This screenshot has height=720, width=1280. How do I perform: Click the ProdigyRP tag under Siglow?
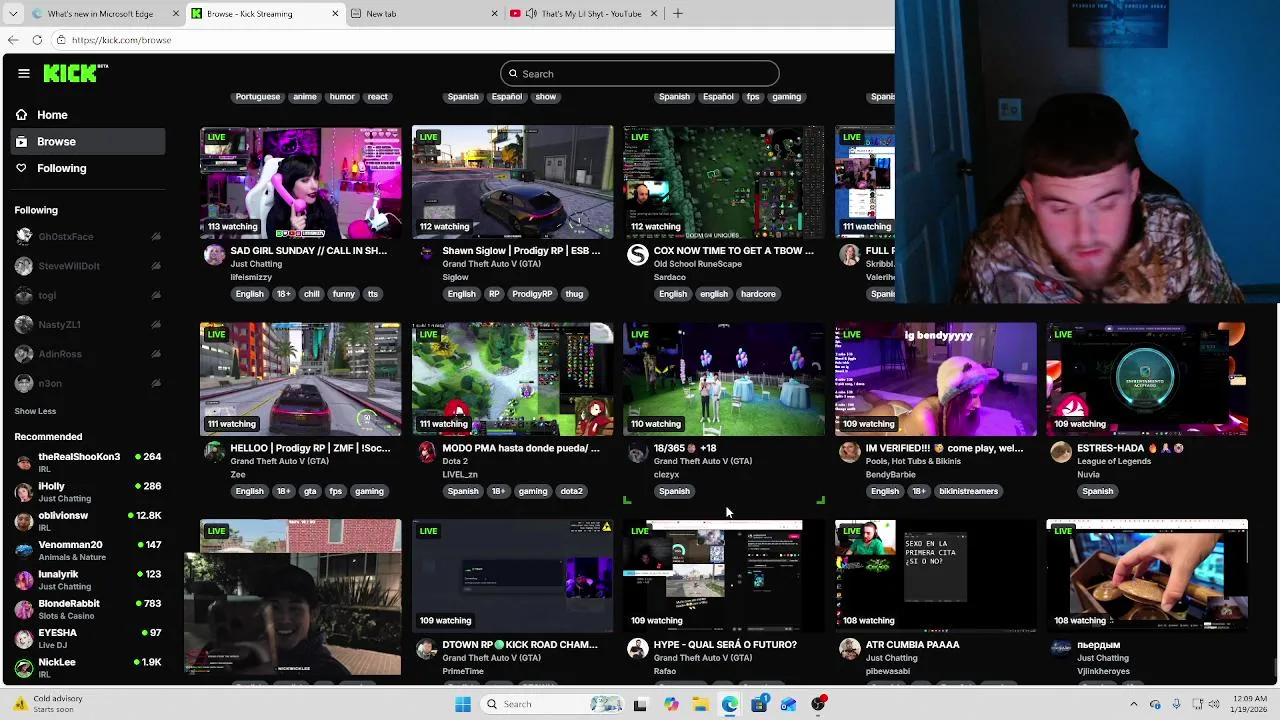[532, 294]
